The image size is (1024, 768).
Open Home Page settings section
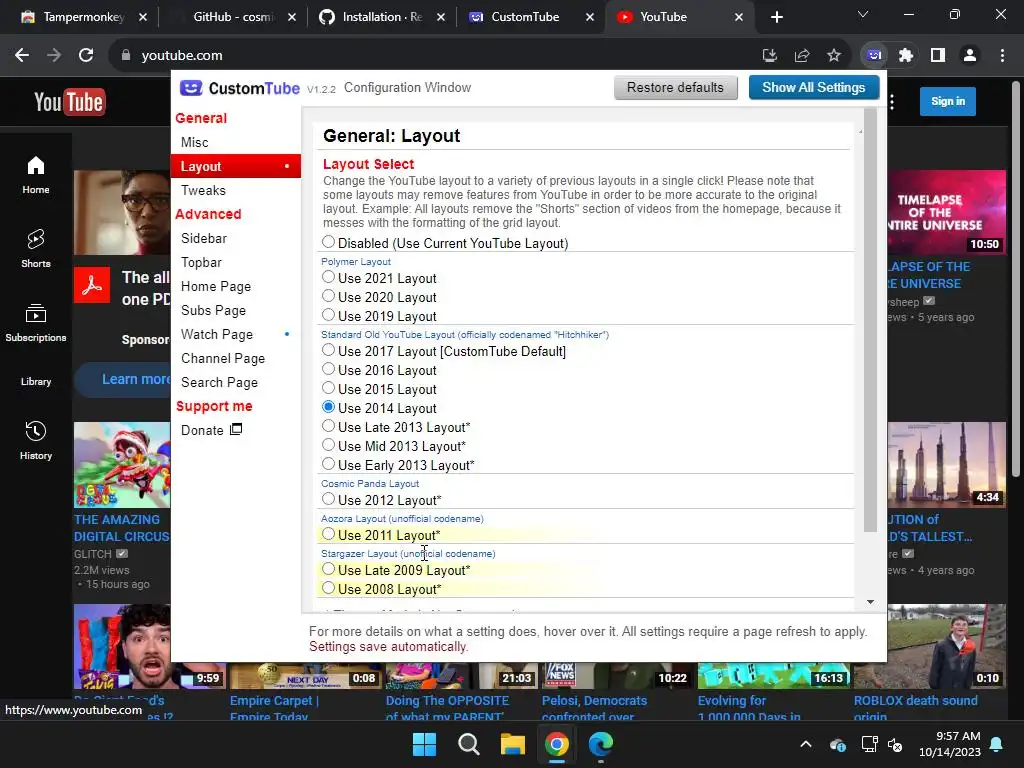click(x=235, y=286)
